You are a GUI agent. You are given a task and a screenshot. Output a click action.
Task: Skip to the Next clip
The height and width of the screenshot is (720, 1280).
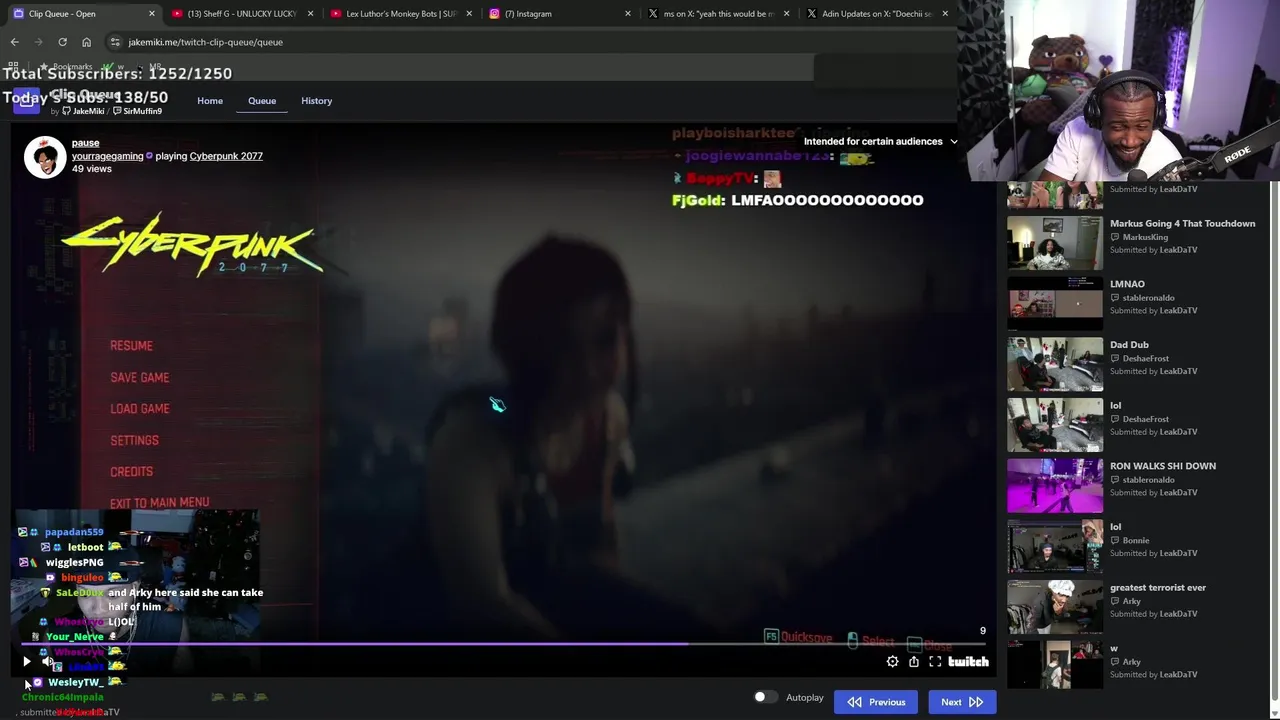(962, 702)
